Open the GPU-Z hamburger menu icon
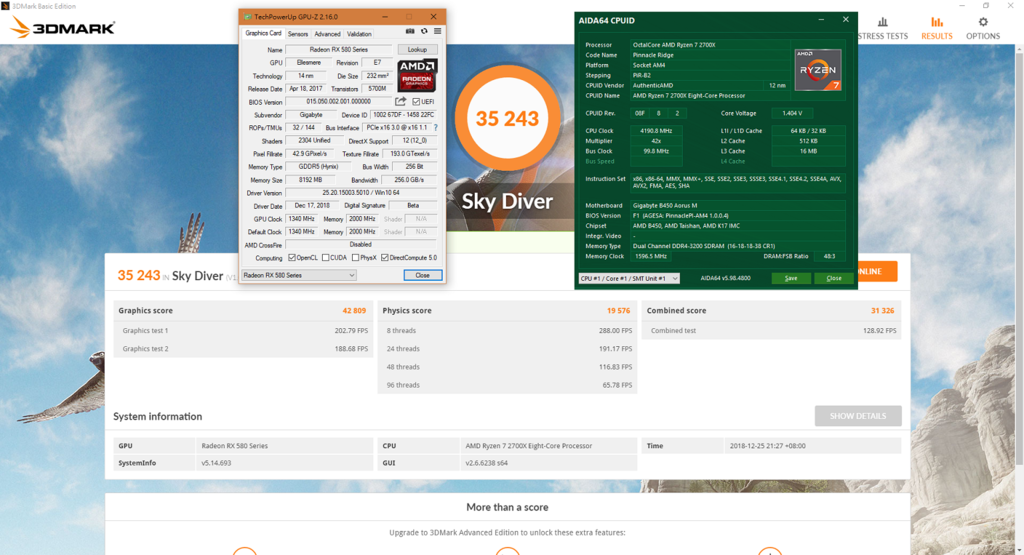Image resolution: width=1024 pixels, height=555 pixels. 438,31
